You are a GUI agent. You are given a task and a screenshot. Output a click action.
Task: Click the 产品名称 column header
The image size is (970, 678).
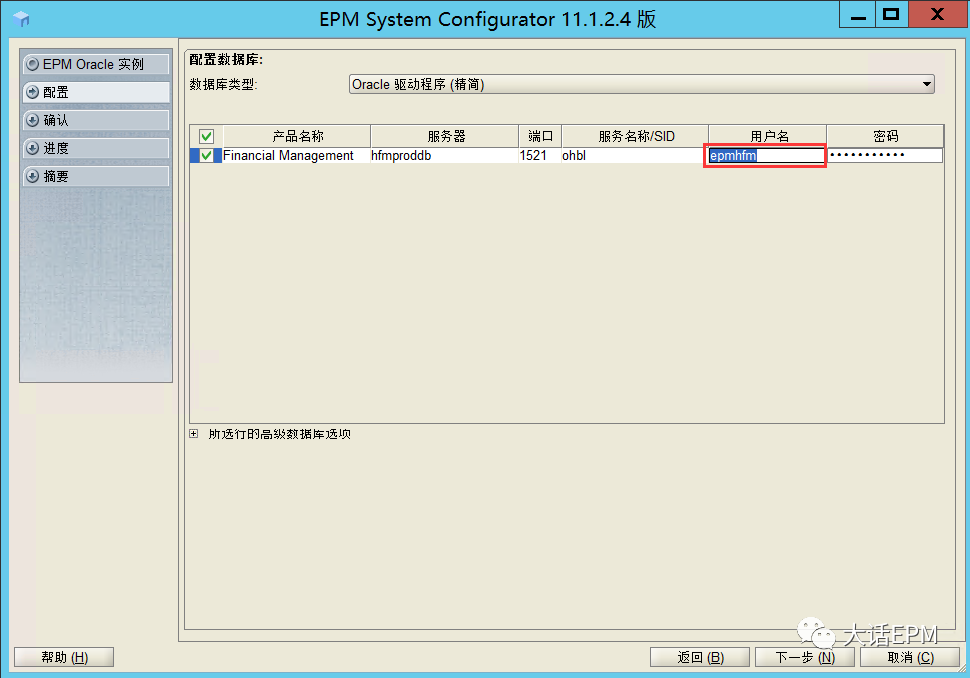(297, 136)
